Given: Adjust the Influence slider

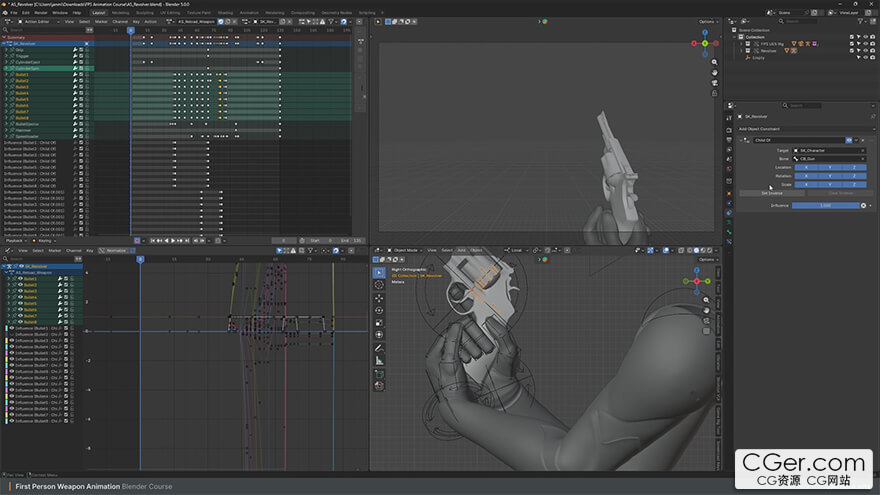Looking at the screenshot, I should coord(826,205).
